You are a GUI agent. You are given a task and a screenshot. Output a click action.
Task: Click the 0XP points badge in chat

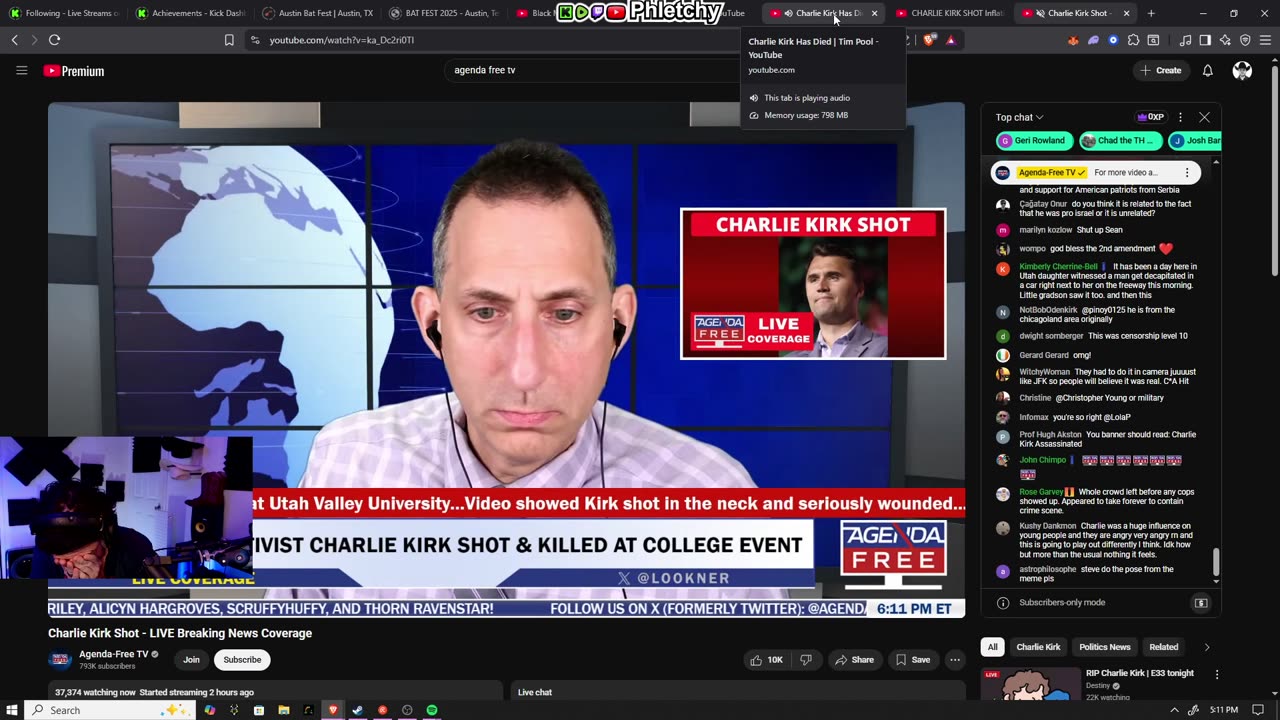1151,117
